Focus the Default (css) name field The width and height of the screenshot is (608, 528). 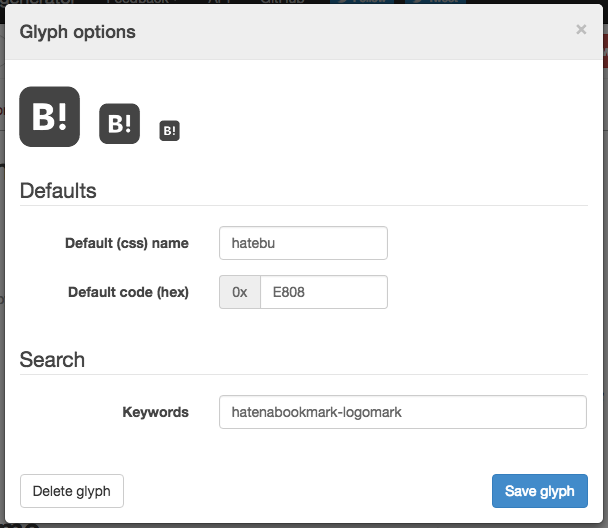pyautogui.click(x=303, y=243)
